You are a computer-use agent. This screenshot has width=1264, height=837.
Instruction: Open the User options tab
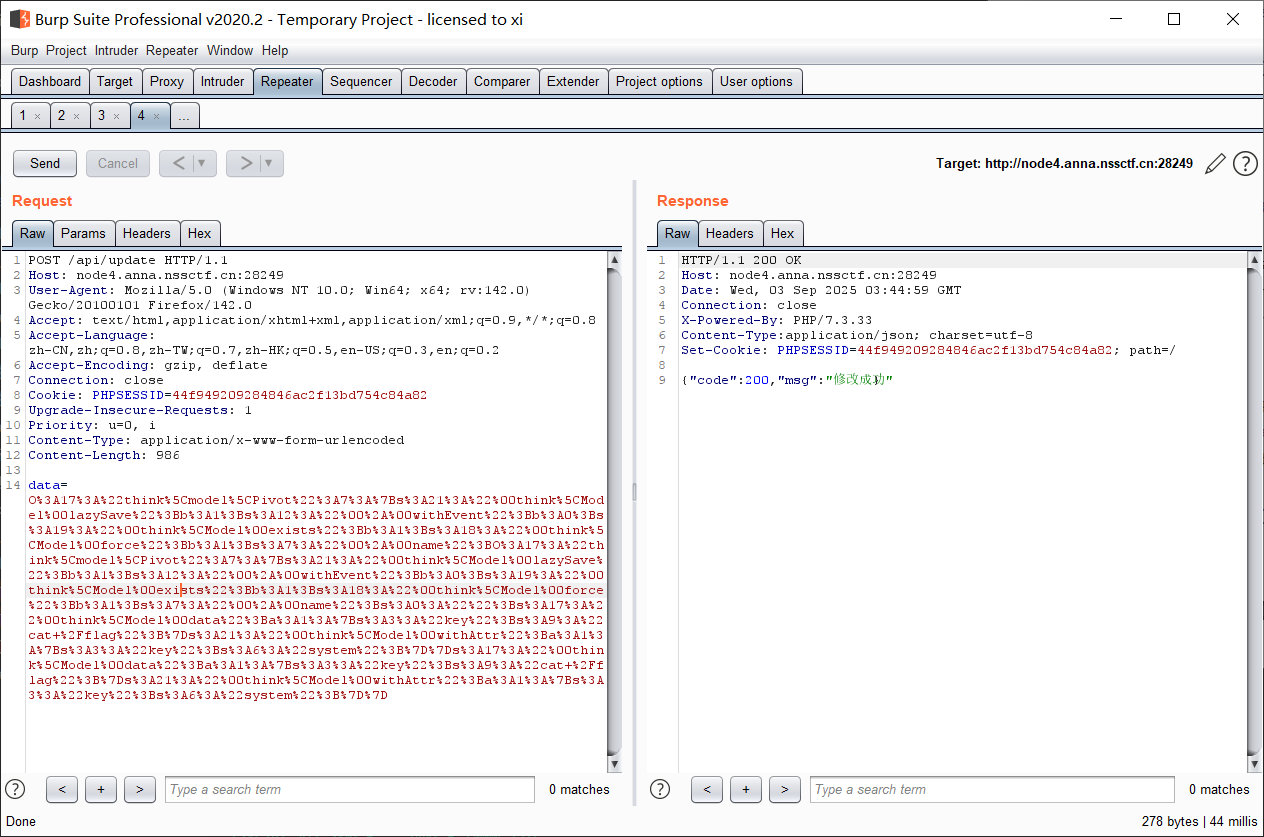756,82
